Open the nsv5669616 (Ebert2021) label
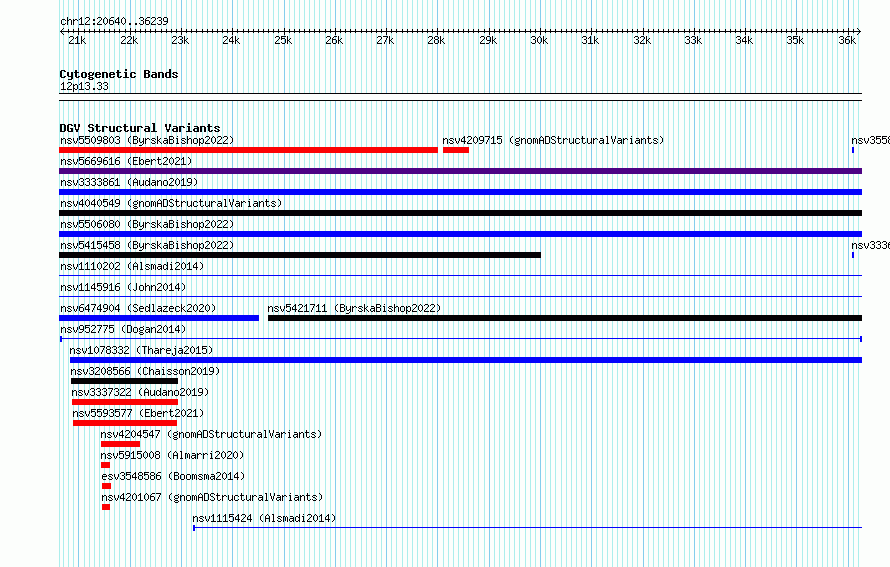The image size is (890, 567). (126, 161)
